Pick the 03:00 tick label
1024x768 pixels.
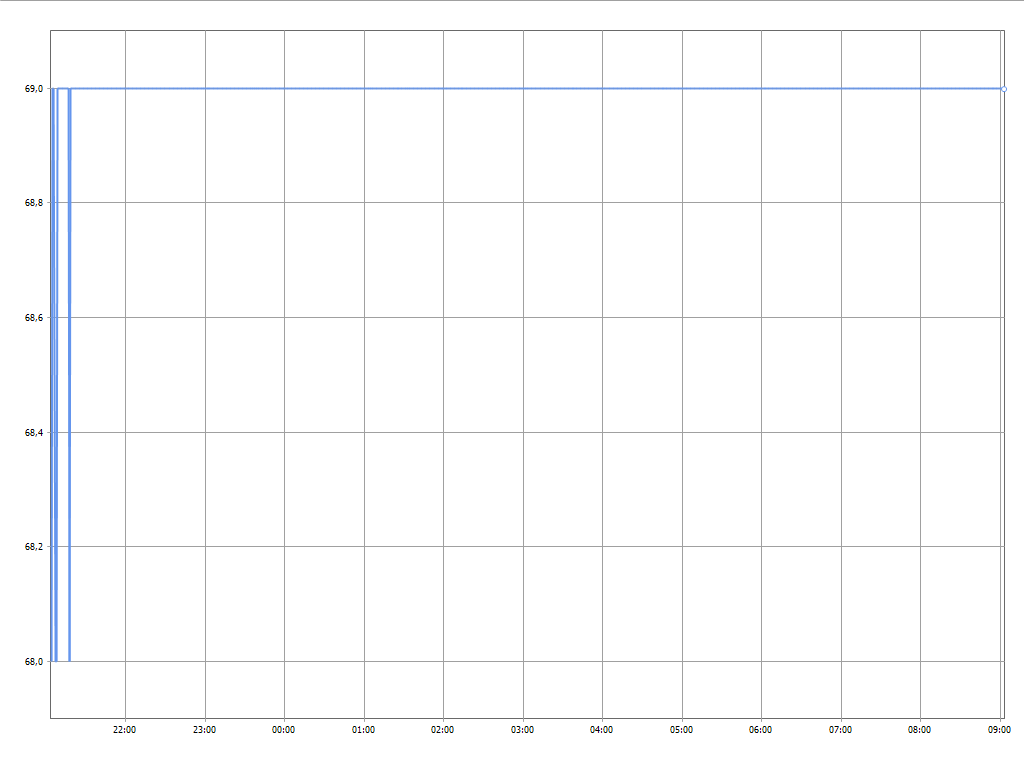point(523,730)
